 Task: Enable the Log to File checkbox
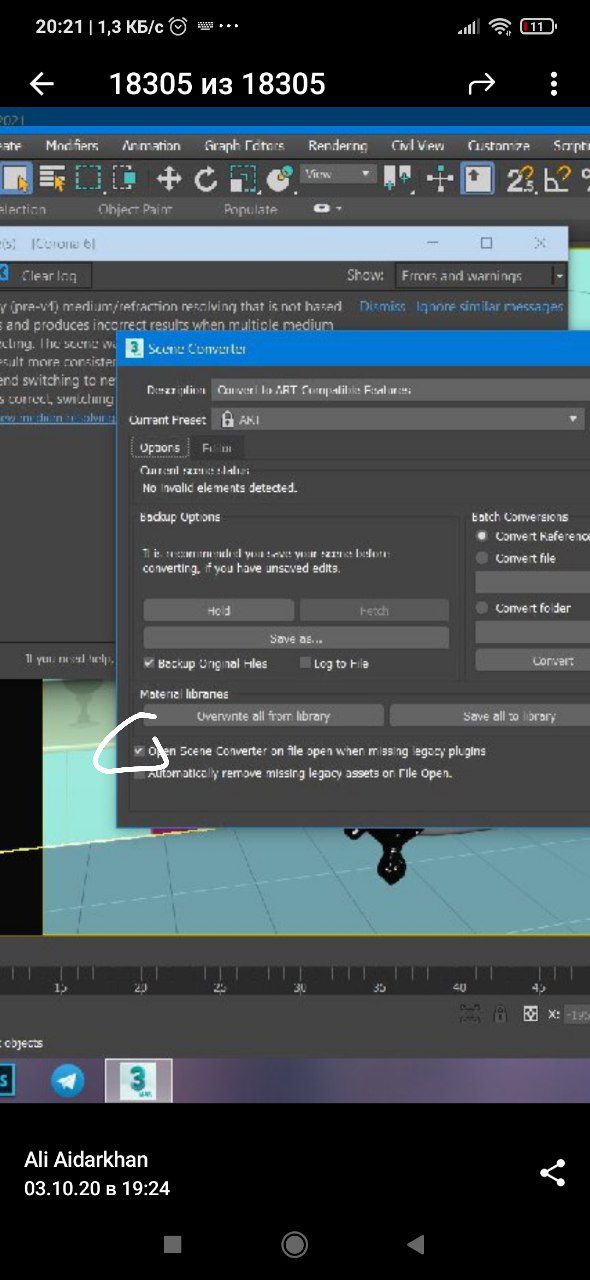click(x=305, y=663)
